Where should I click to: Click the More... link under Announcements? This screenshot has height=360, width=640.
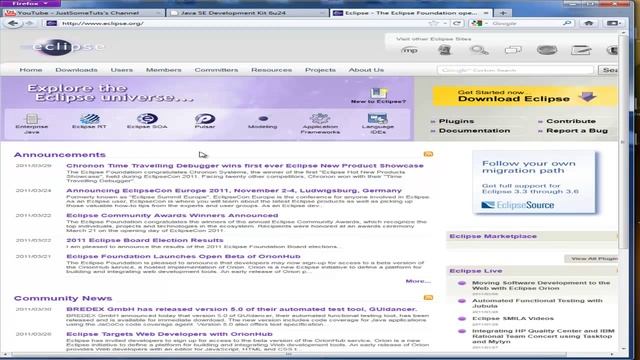[418, 281]
